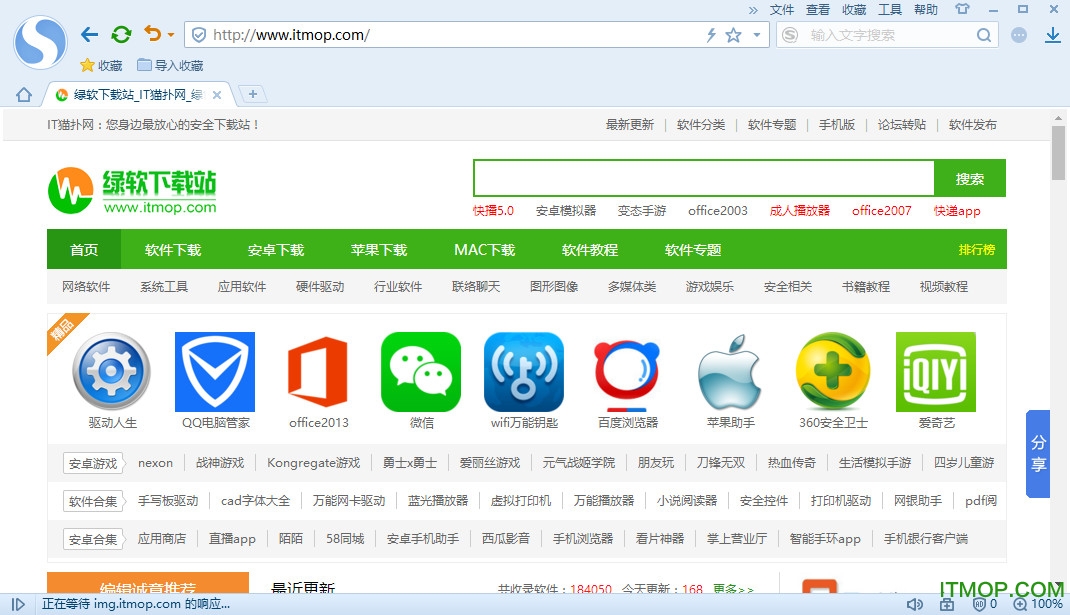Click the 绿软下载站 logo
The image size is (1070, 615).
tap(132, 190)
